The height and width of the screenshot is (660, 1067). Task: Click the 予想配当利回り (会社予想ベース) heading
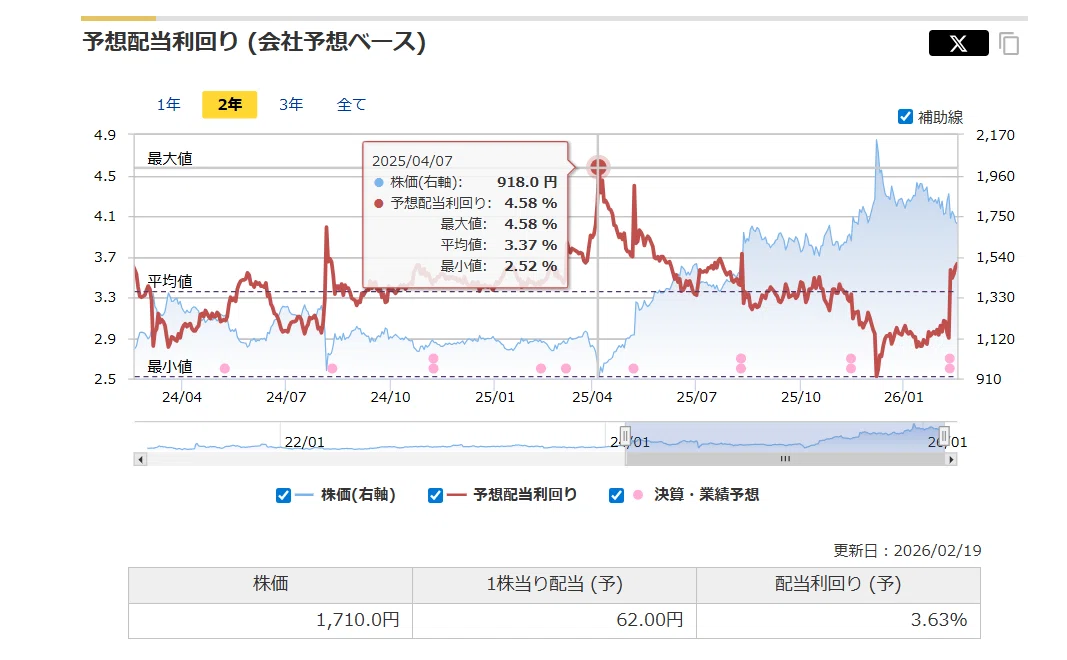[255, 42]
